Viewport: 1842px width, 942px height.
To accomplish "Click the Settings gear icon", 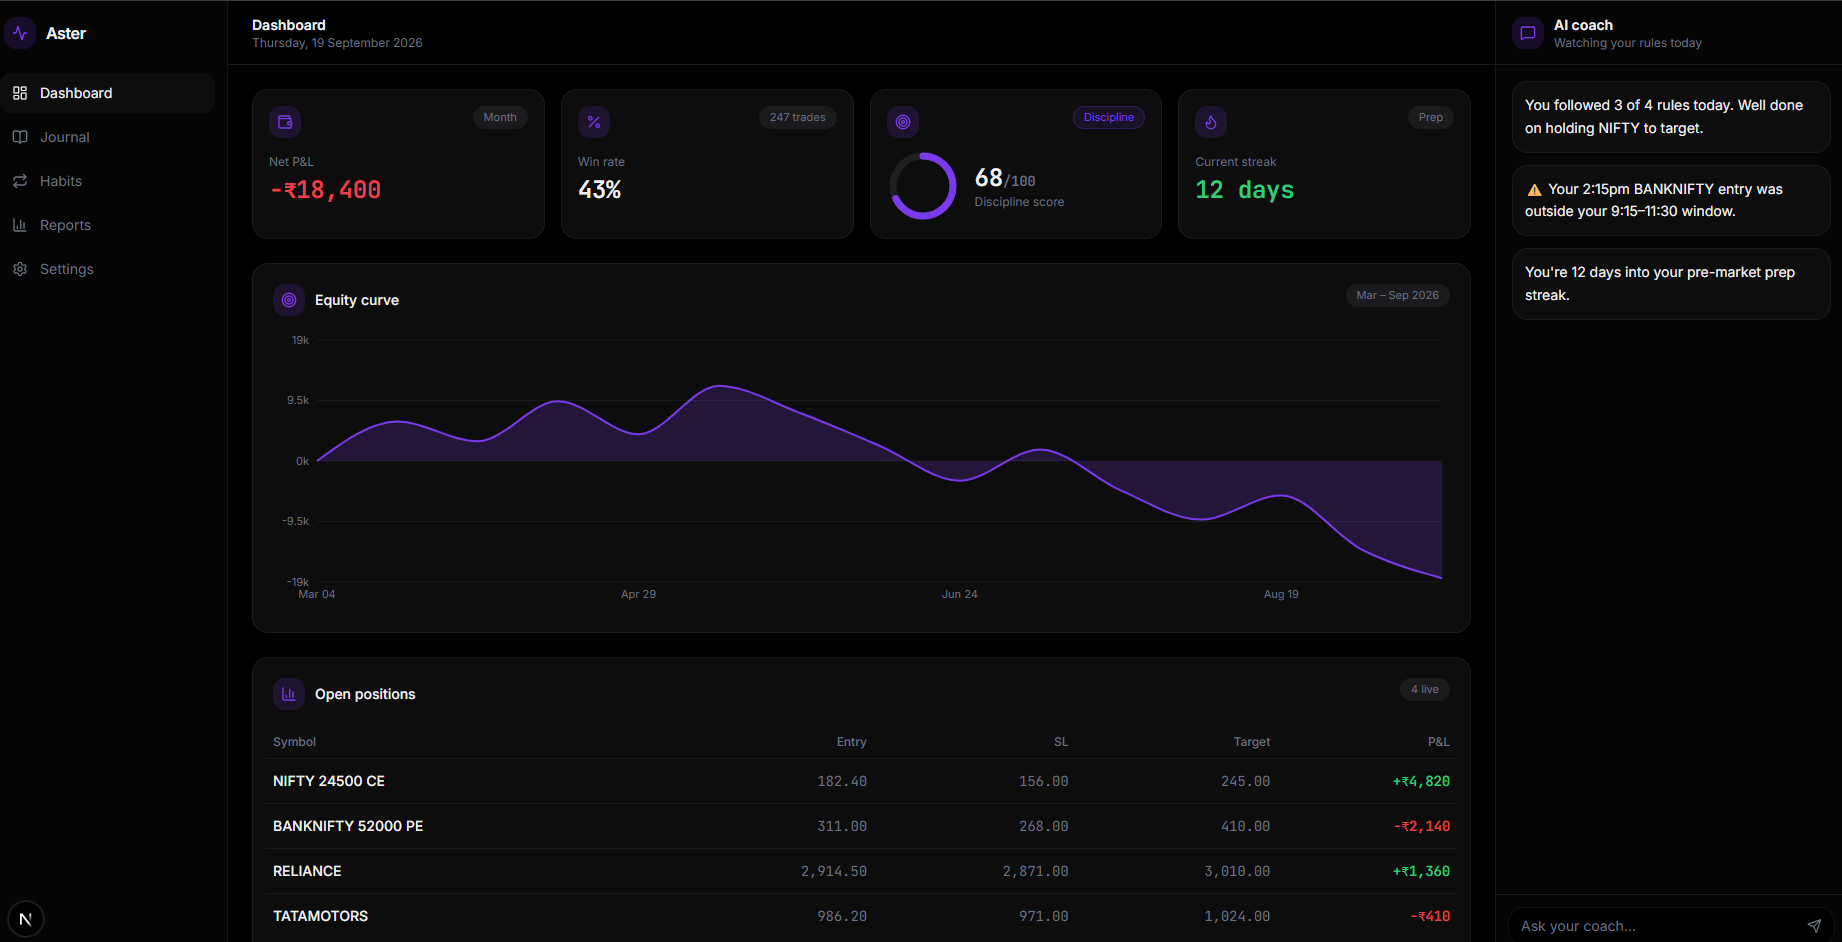I will (20, 269).
